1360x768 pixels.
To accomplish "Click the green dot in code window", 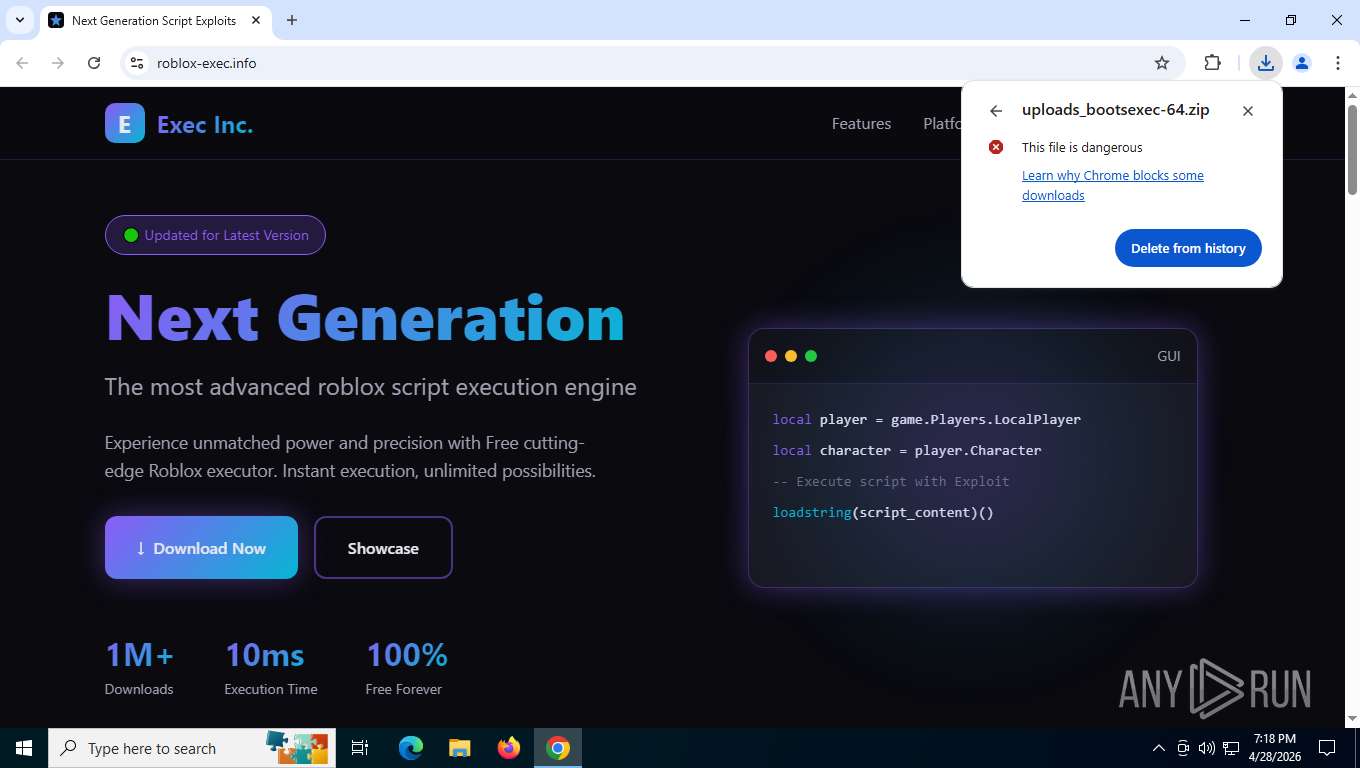I will tap(811, 356).
